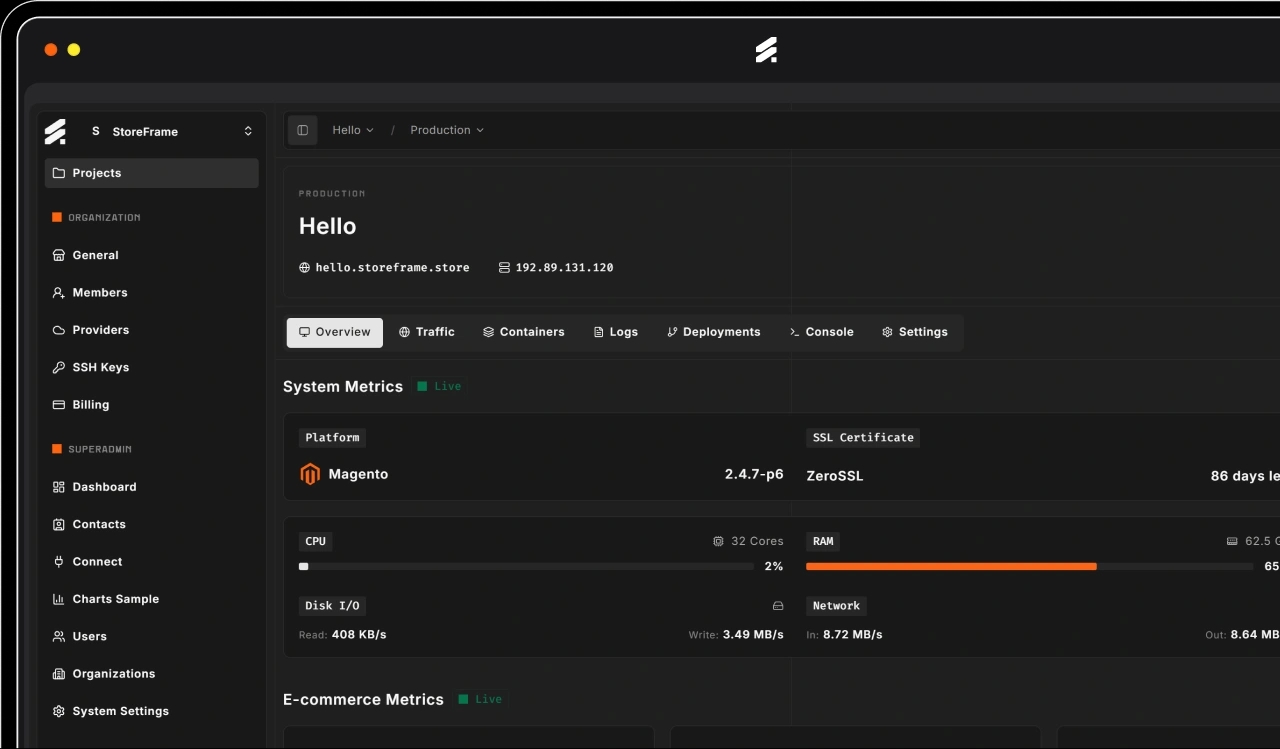Go to the Deployments tab
1280x749 pixels.
pyautogui.click(x=714, y=332)
